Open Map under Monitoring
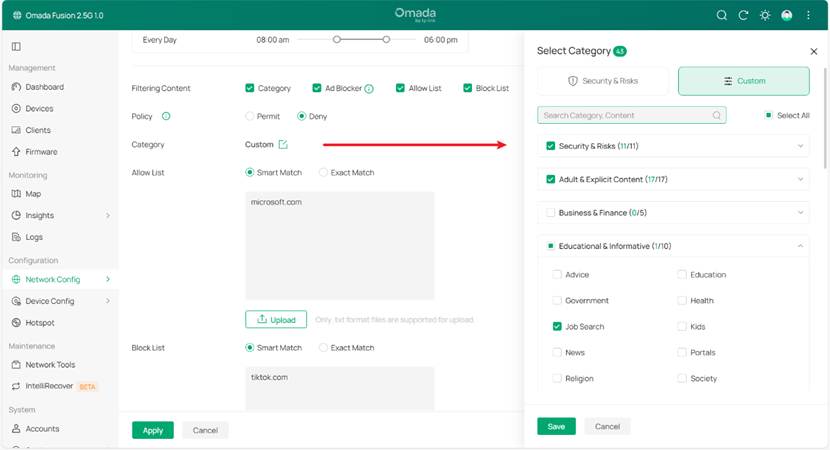The height and width of the screenshot is (450, 830). pos(33,194)
